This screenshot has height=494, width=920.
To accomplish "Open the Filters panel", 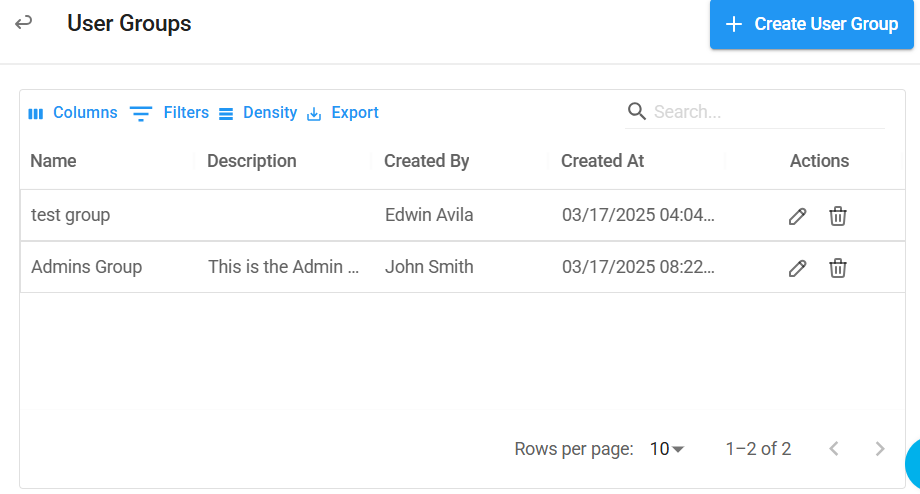I will click(x=169, y=113).
